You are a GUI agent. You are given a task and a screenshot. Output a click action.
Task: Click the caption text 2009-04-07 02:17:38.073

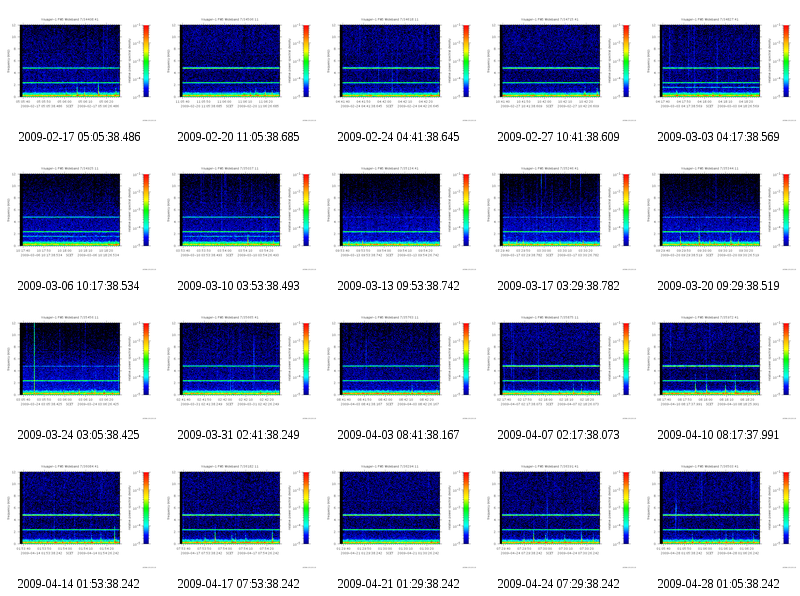(x=558, y=435)
